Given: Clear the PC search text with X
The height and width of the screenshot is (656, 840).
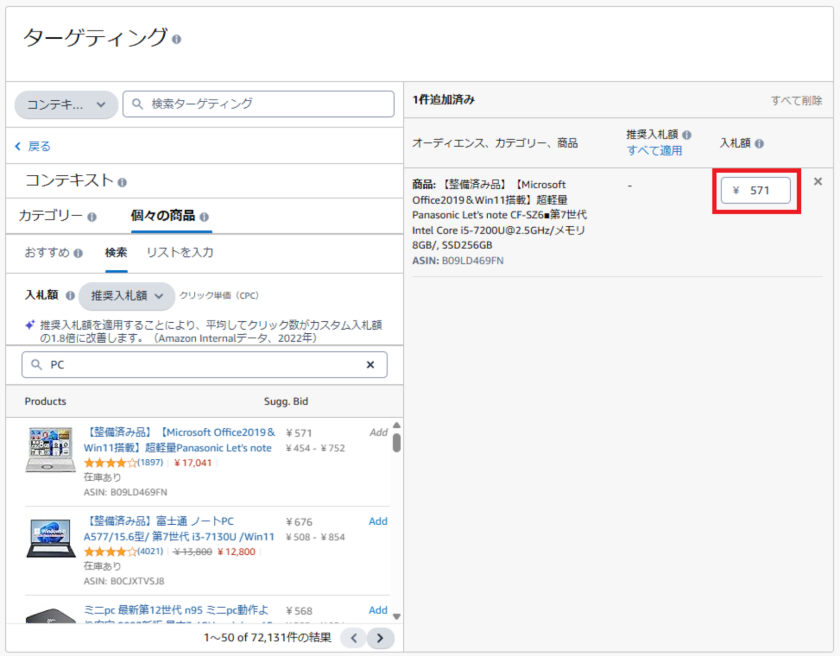Looking at the screenshot, I should pos(370,365).
